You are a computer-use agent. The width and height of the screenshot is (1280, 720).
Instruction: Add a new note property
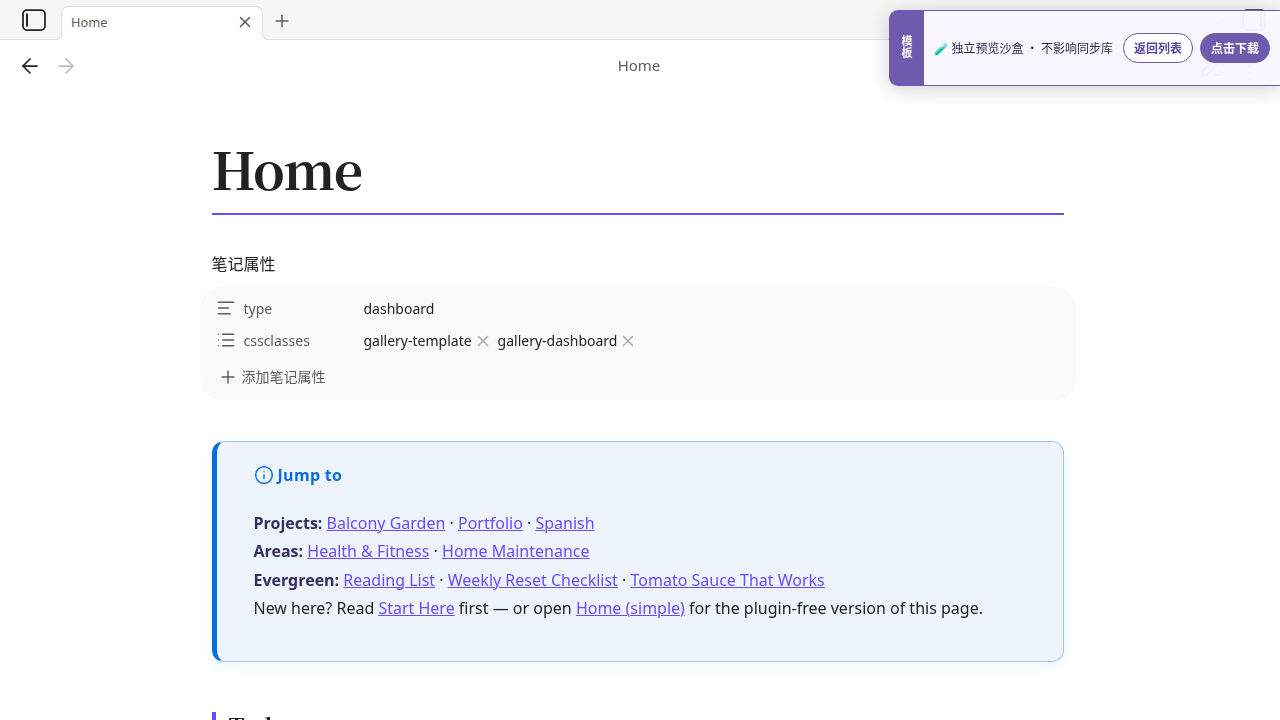[273, 377]
